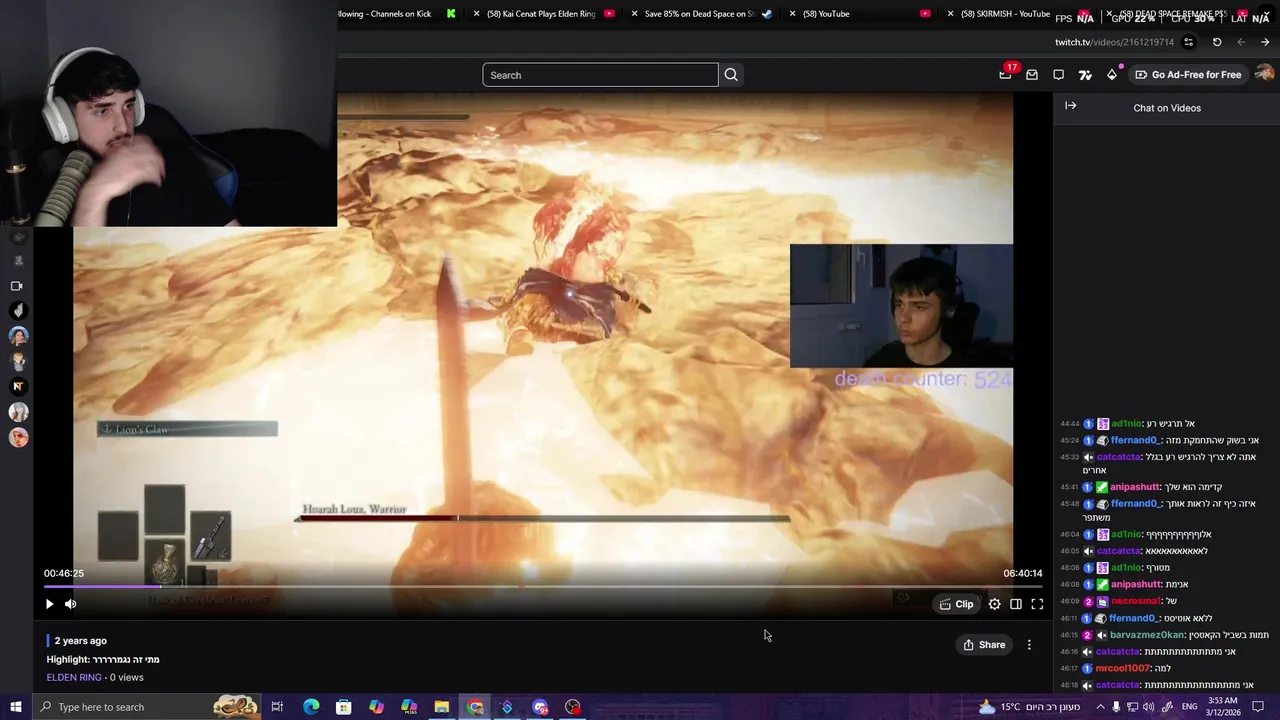Viewport: 1280px width, 720px height.
Task: Launch Microsoft Edge from taskbar
Action: tap(311, 707)
